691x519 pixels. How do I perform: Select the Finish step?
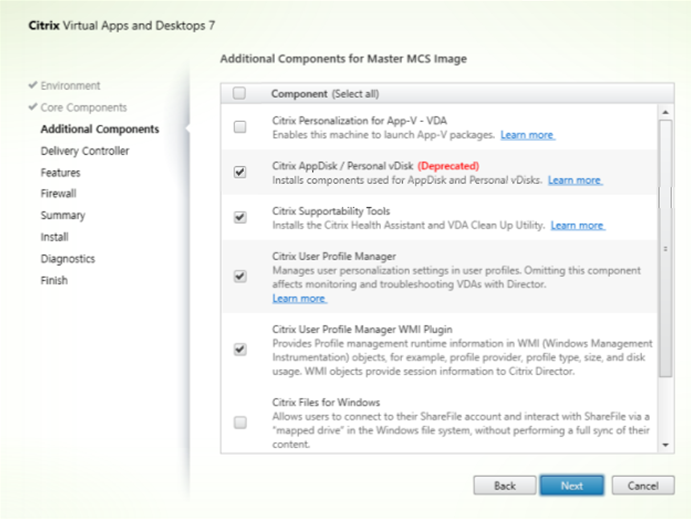click(x=54, y=280)
